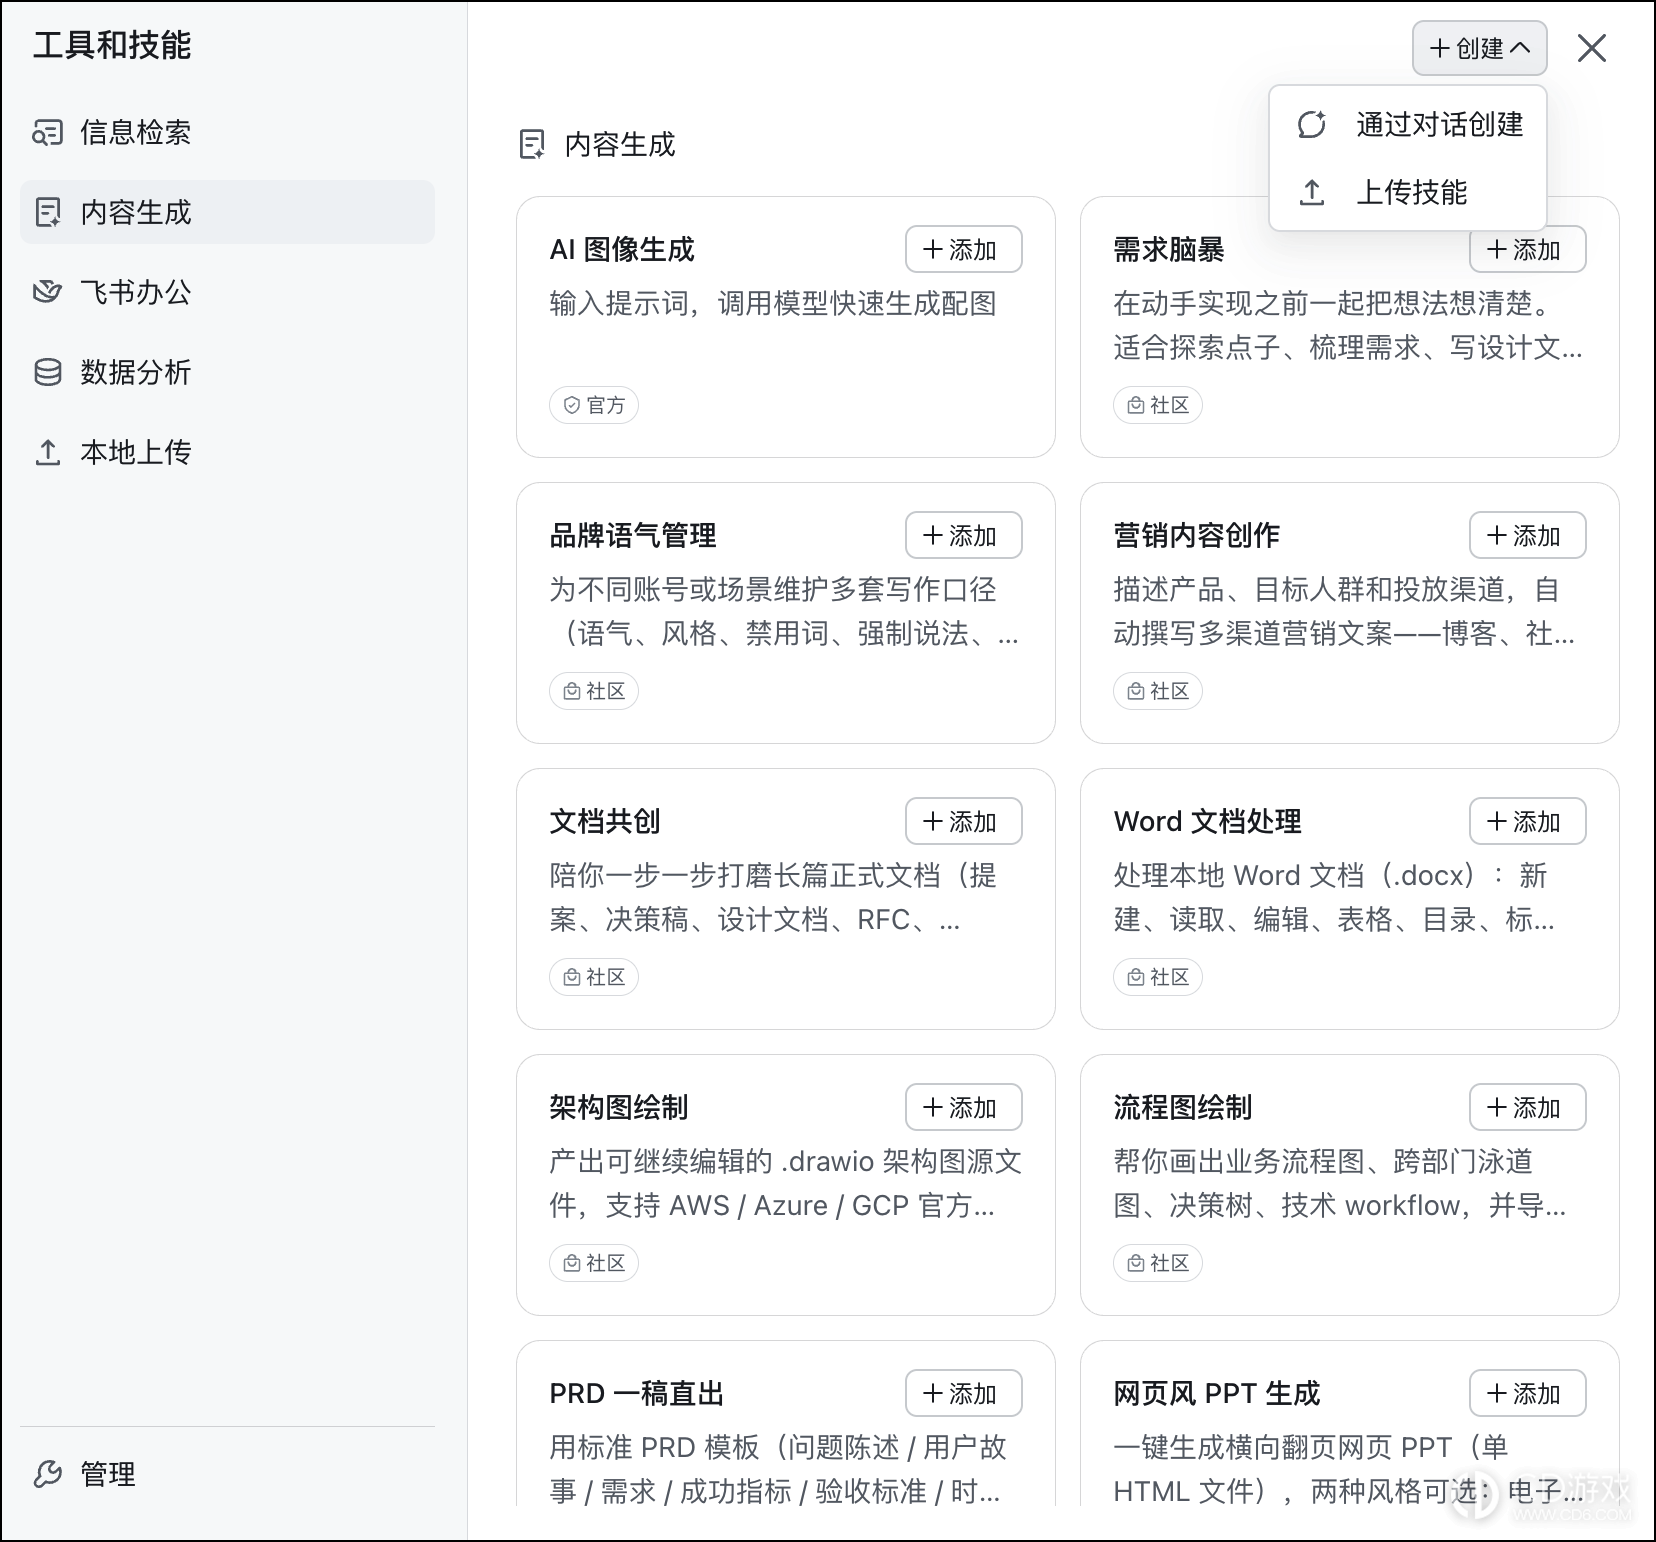Add the AI 图像生成 skill
The image size is (1656, 1542).
tap(963, 249)
